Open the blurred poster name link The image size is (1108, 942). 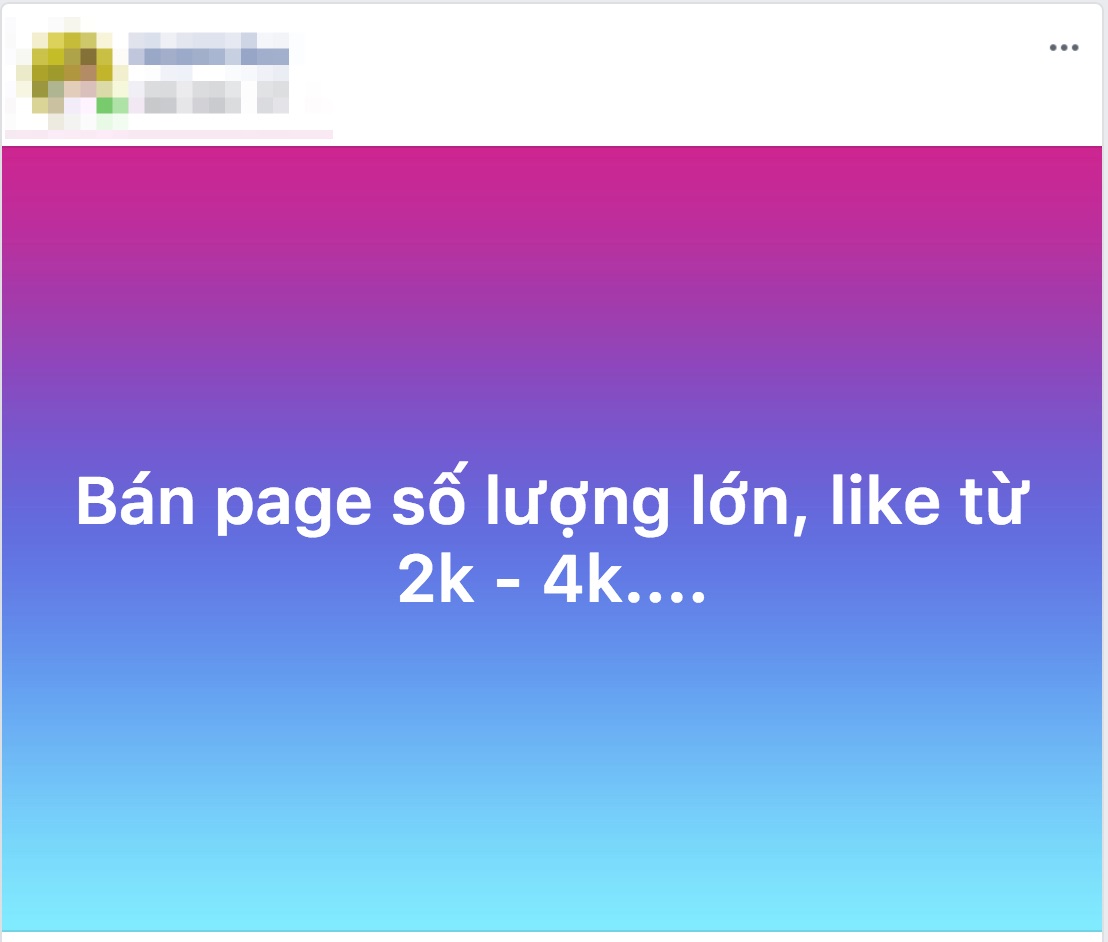point(208,49)
